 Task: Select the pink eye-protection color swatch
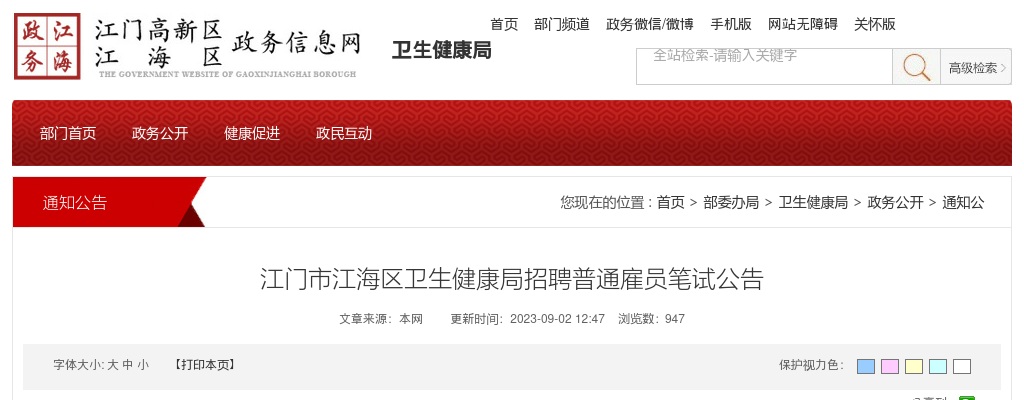(890, 366)
